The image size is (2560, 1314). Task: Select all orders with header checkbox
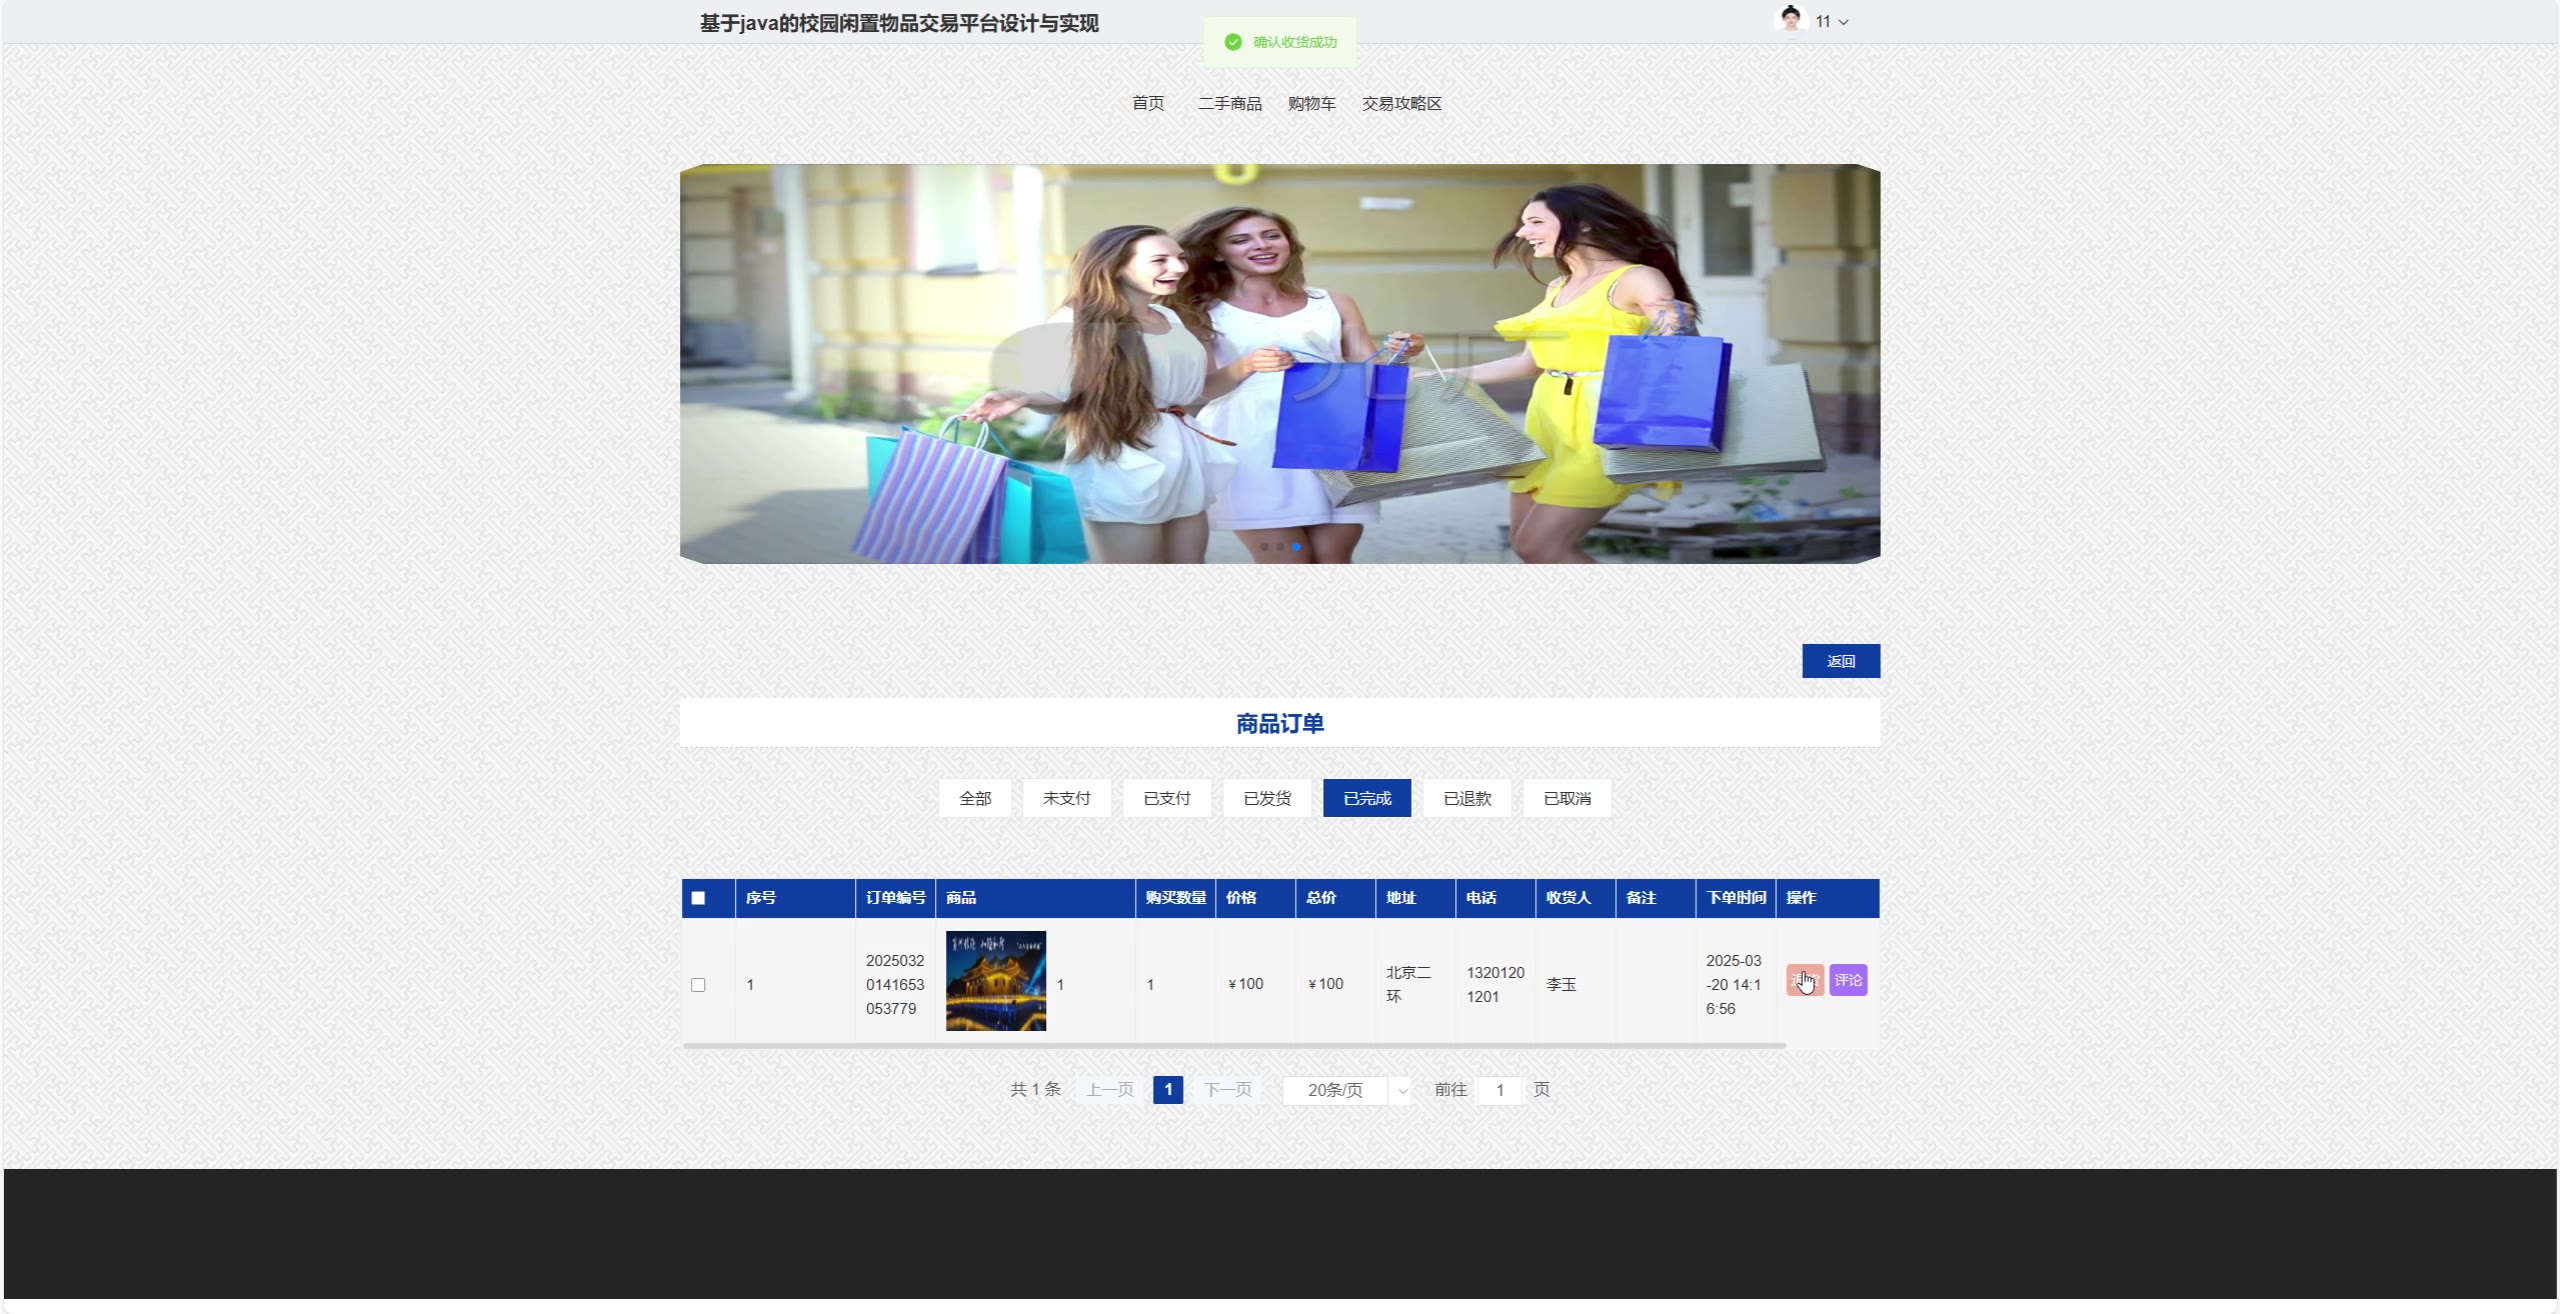[x=698, y=898]
